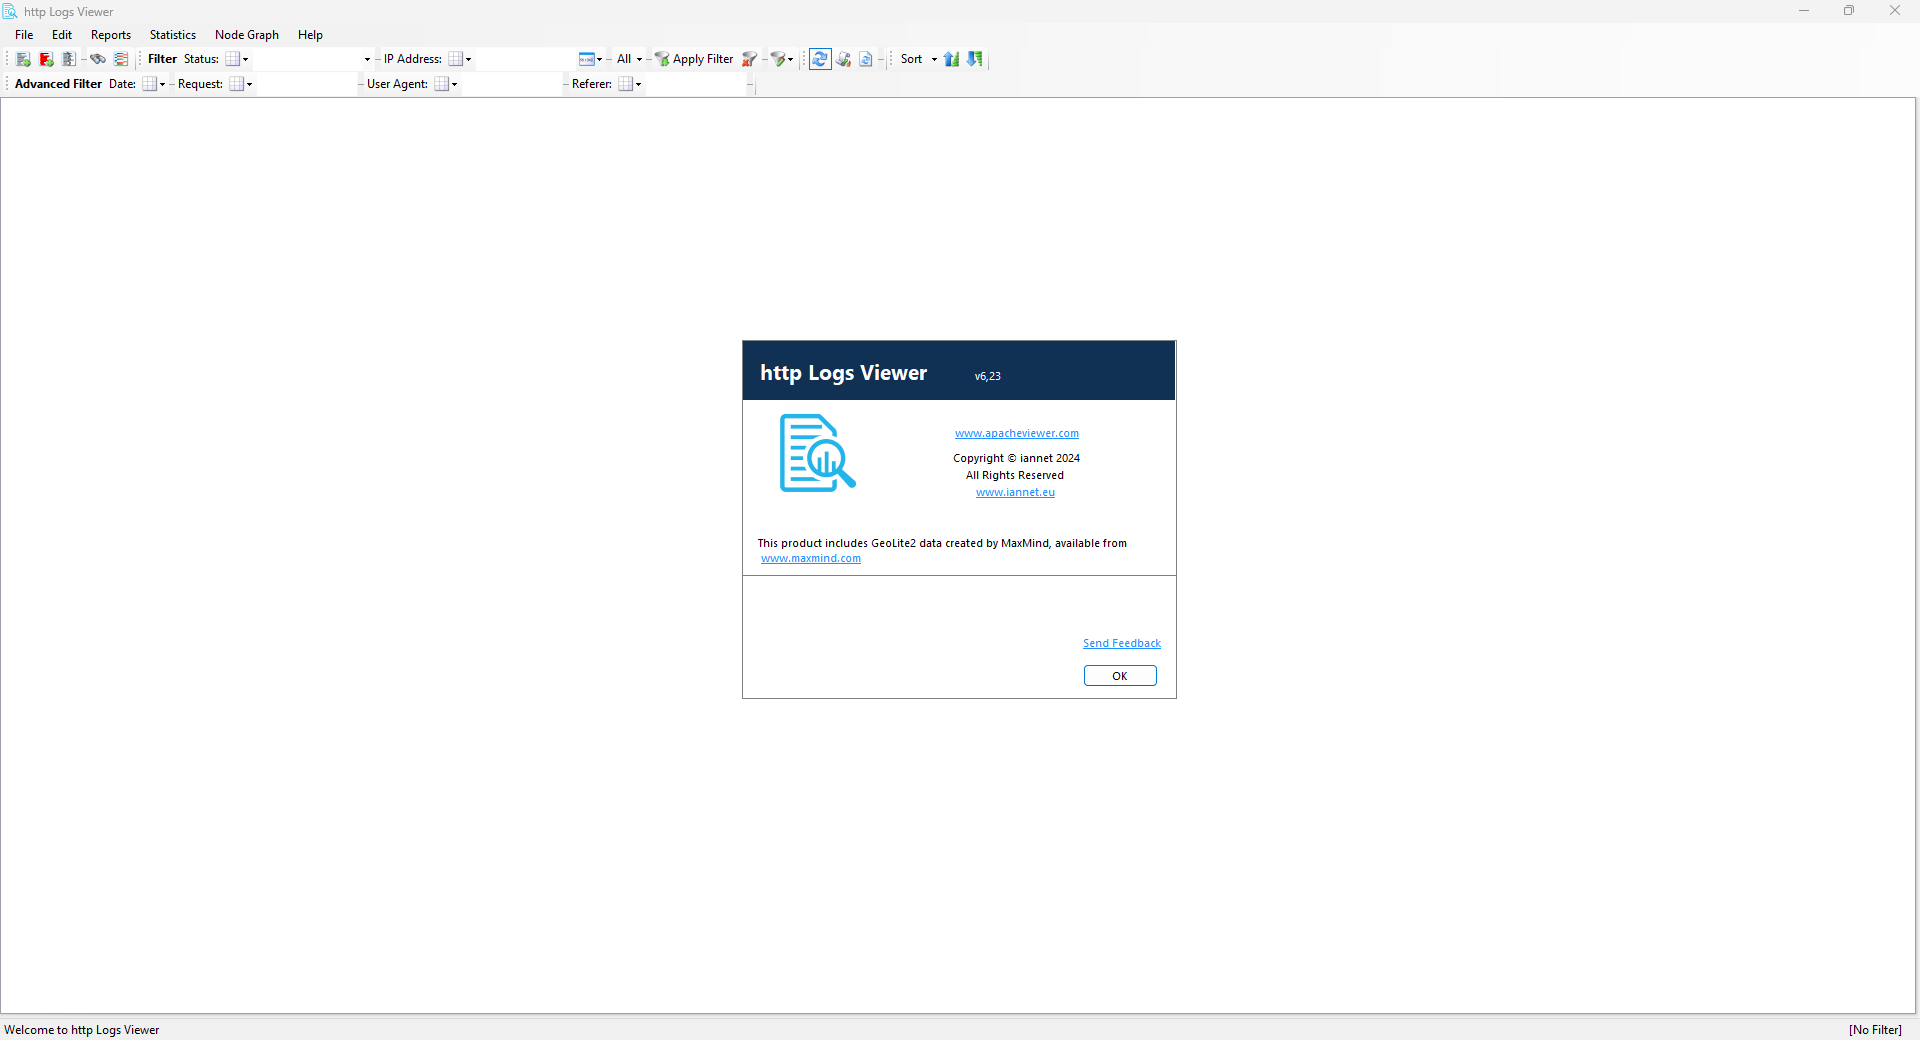
Task: Click the 'Copyright © iannet 2024' text
Action: pyautogui.click(x=1016, y=458)
